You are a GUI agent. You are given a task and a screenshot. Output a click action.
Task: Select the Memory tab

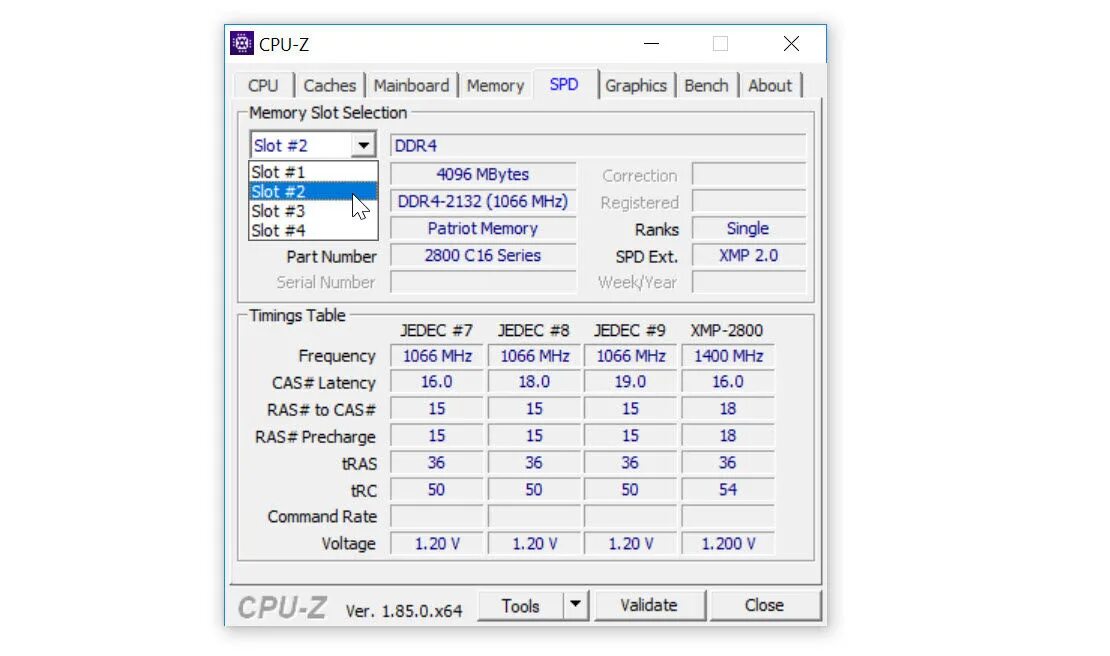[x=495, y=86]
